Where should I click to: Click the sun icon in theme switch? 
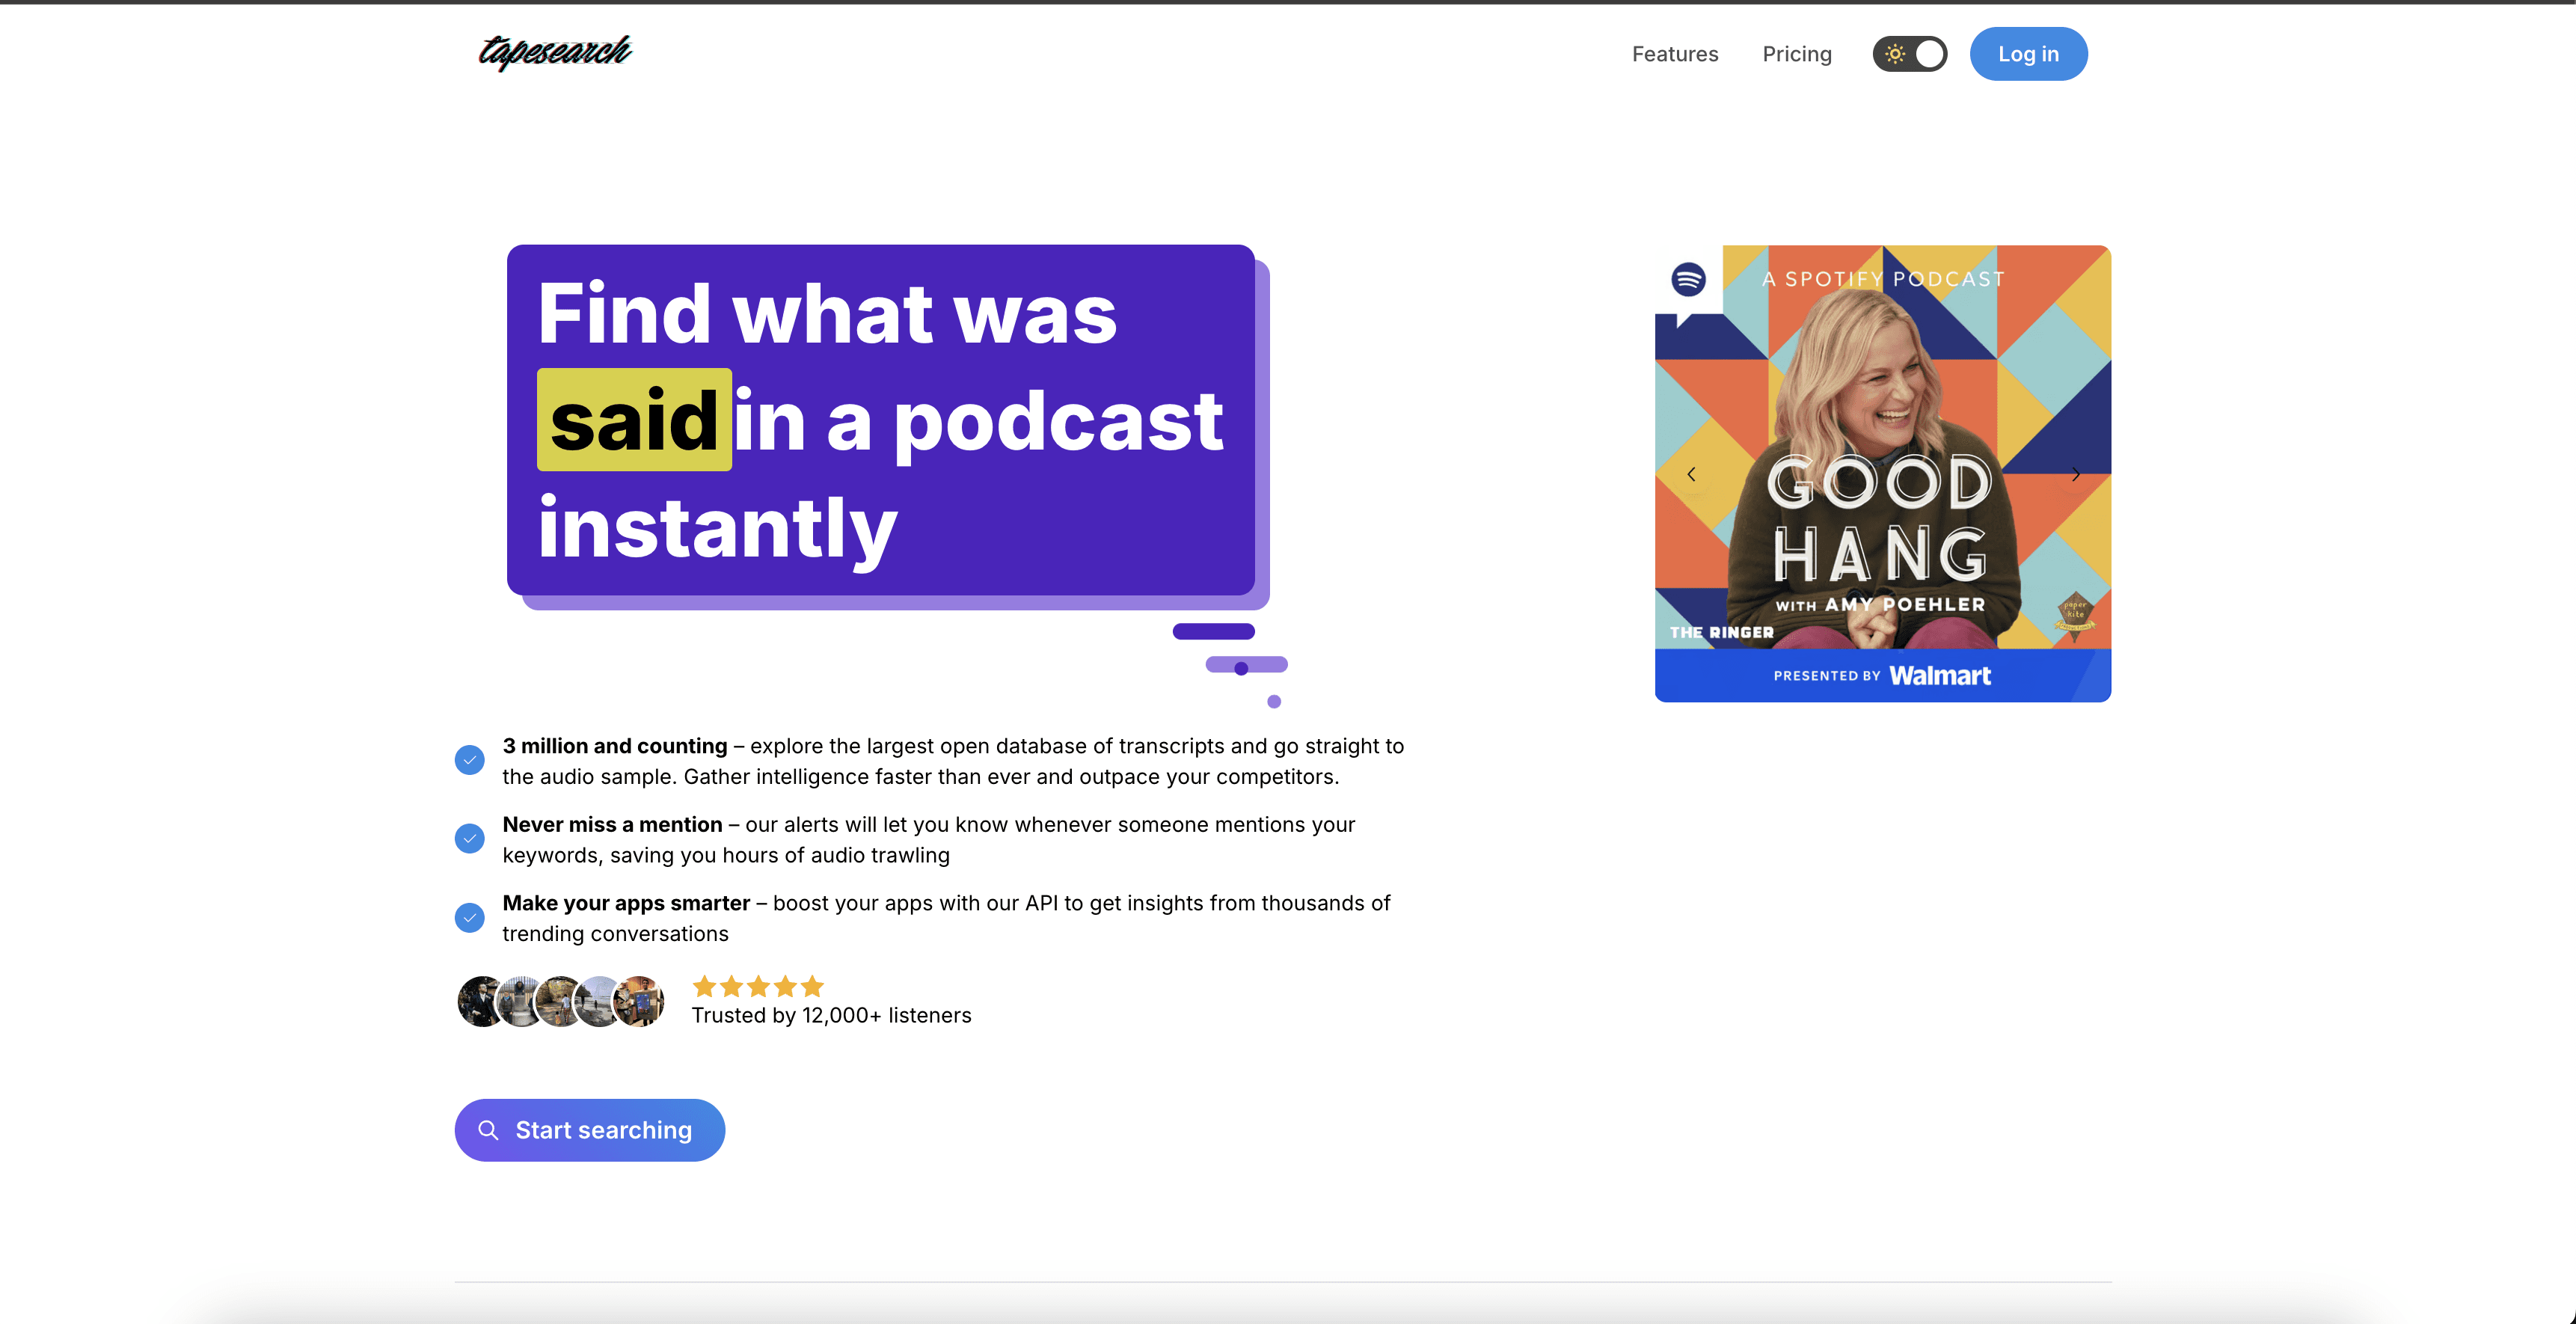(x=1895, y=54)
